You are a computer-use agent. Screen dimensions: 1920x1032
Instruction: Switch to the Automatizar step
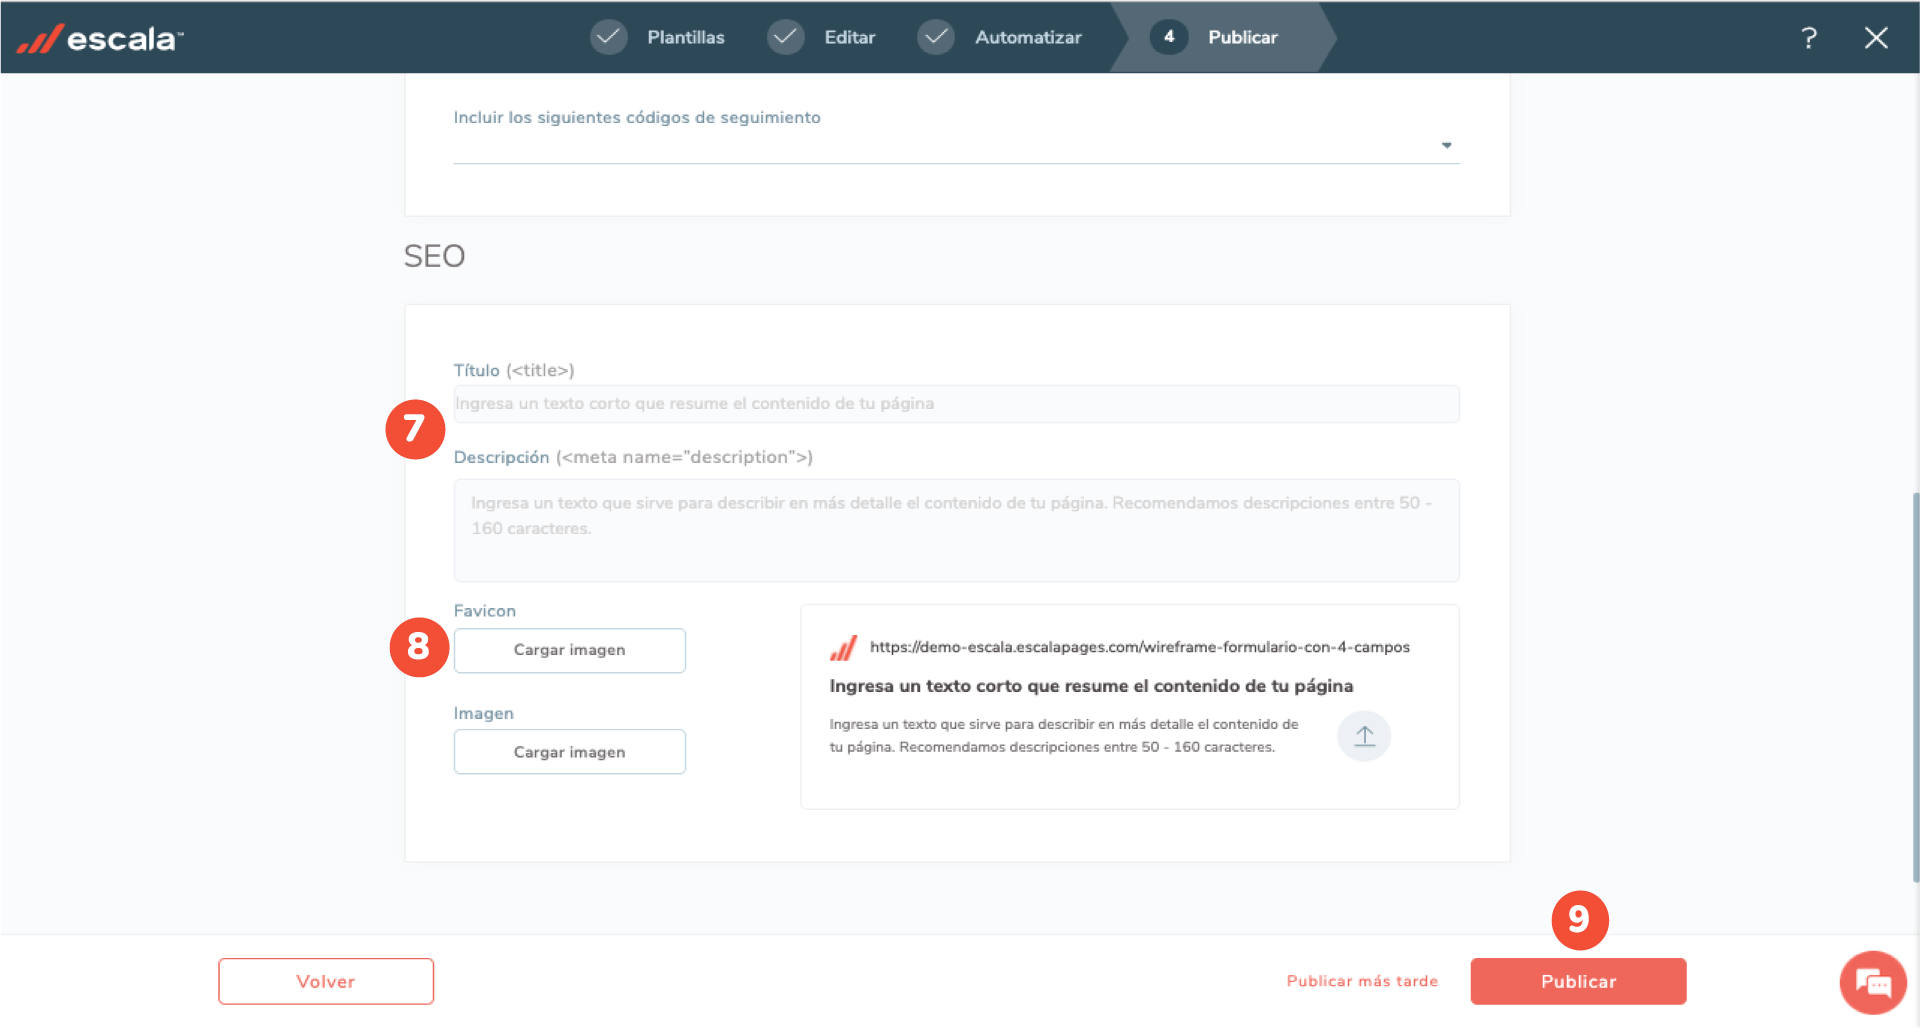1027,37
